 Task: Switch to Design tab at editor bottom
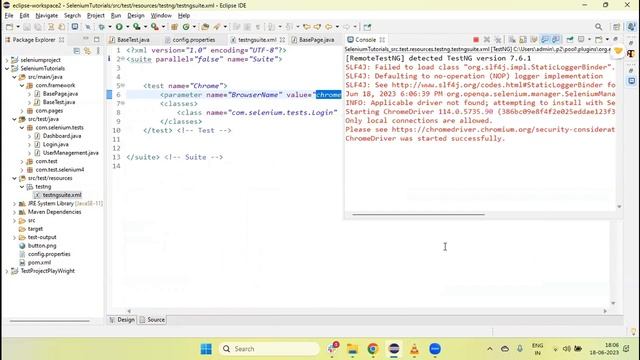click(x=122, y=320)
